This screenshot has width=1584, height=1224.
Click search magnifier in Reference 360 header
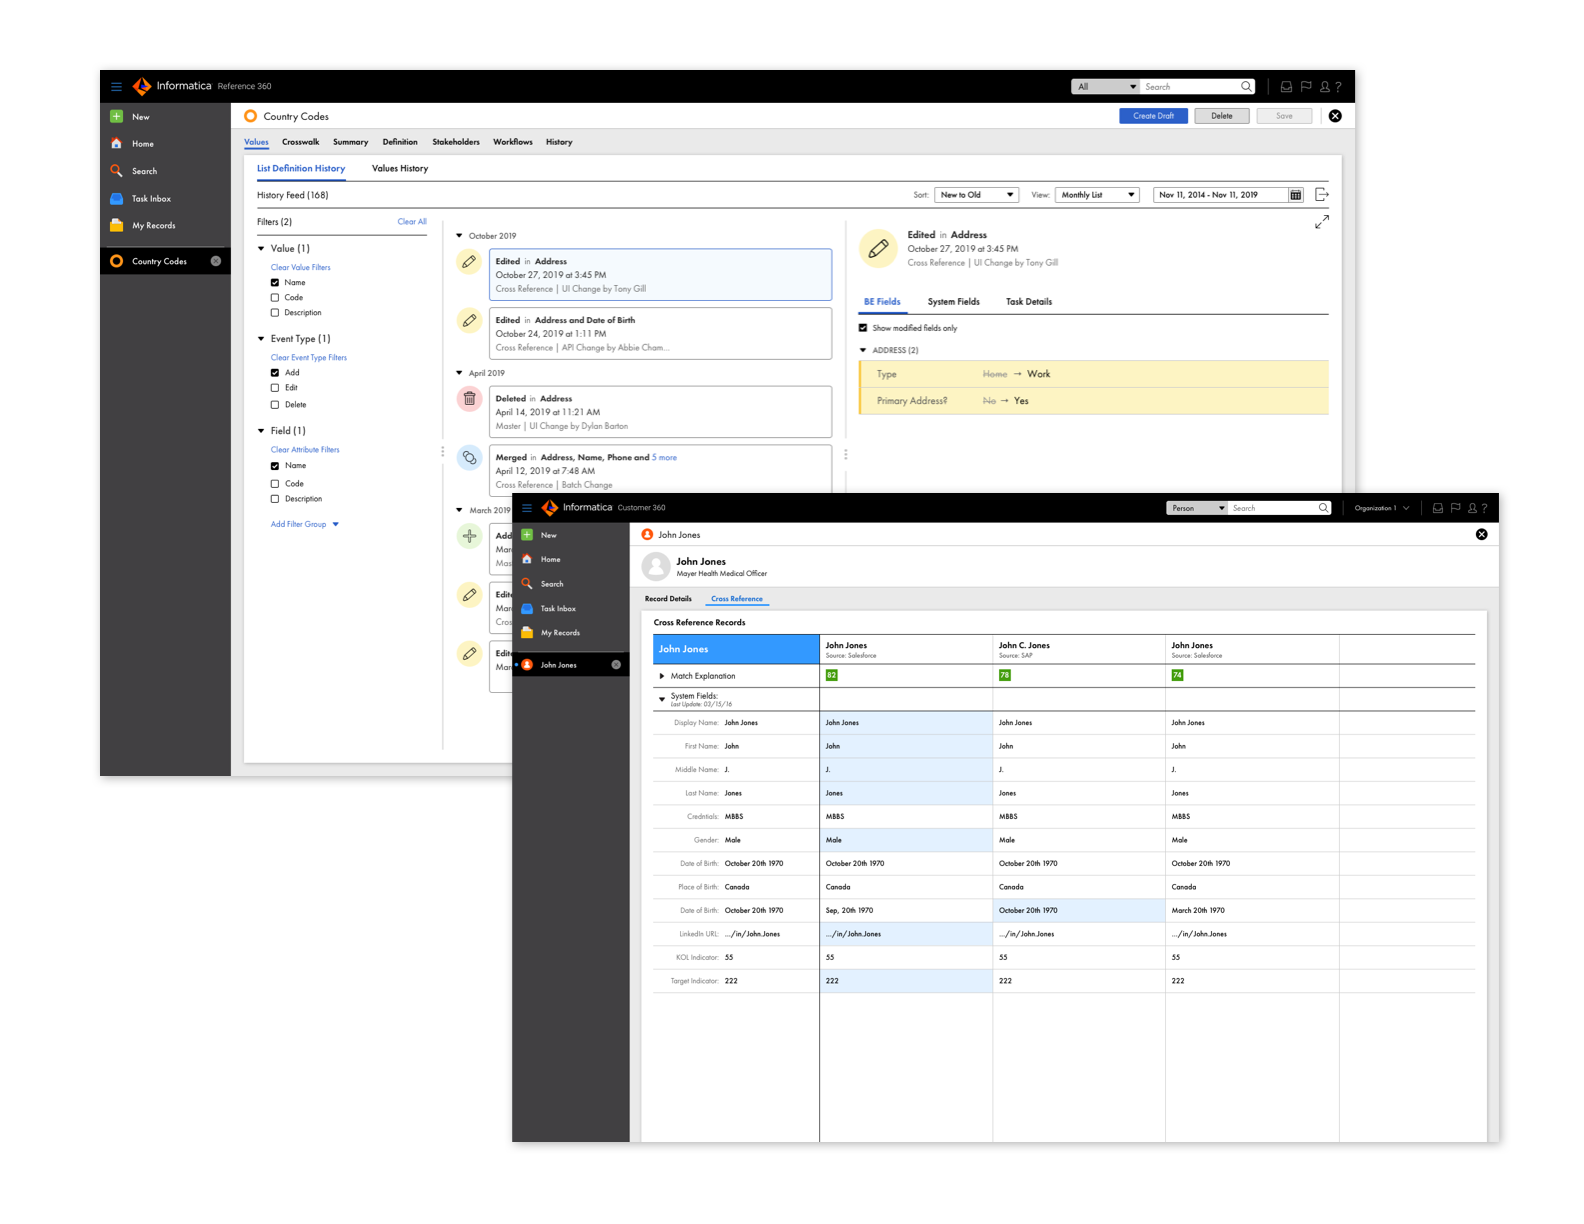pyautogui.click(x=1246, y=86)
